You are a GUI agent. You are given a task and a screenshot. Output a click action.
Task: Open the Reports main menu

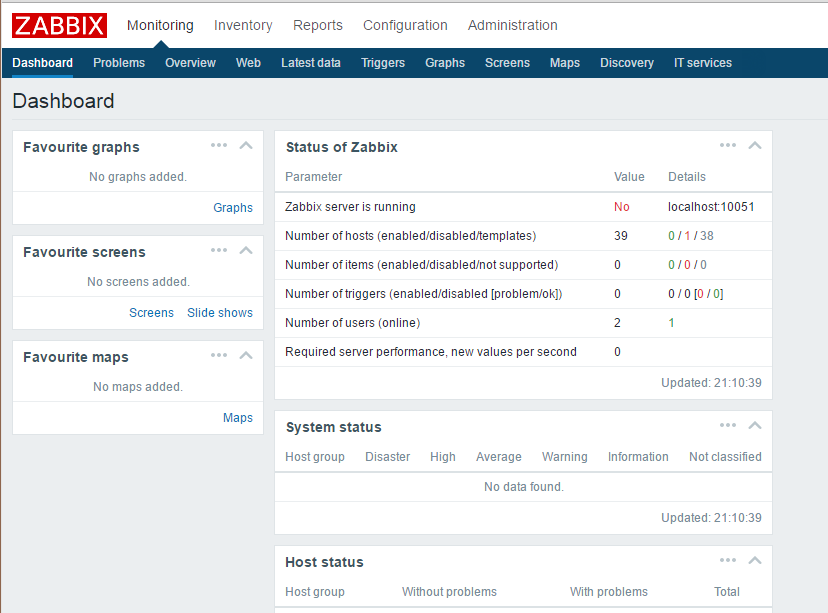click(318, 25)
